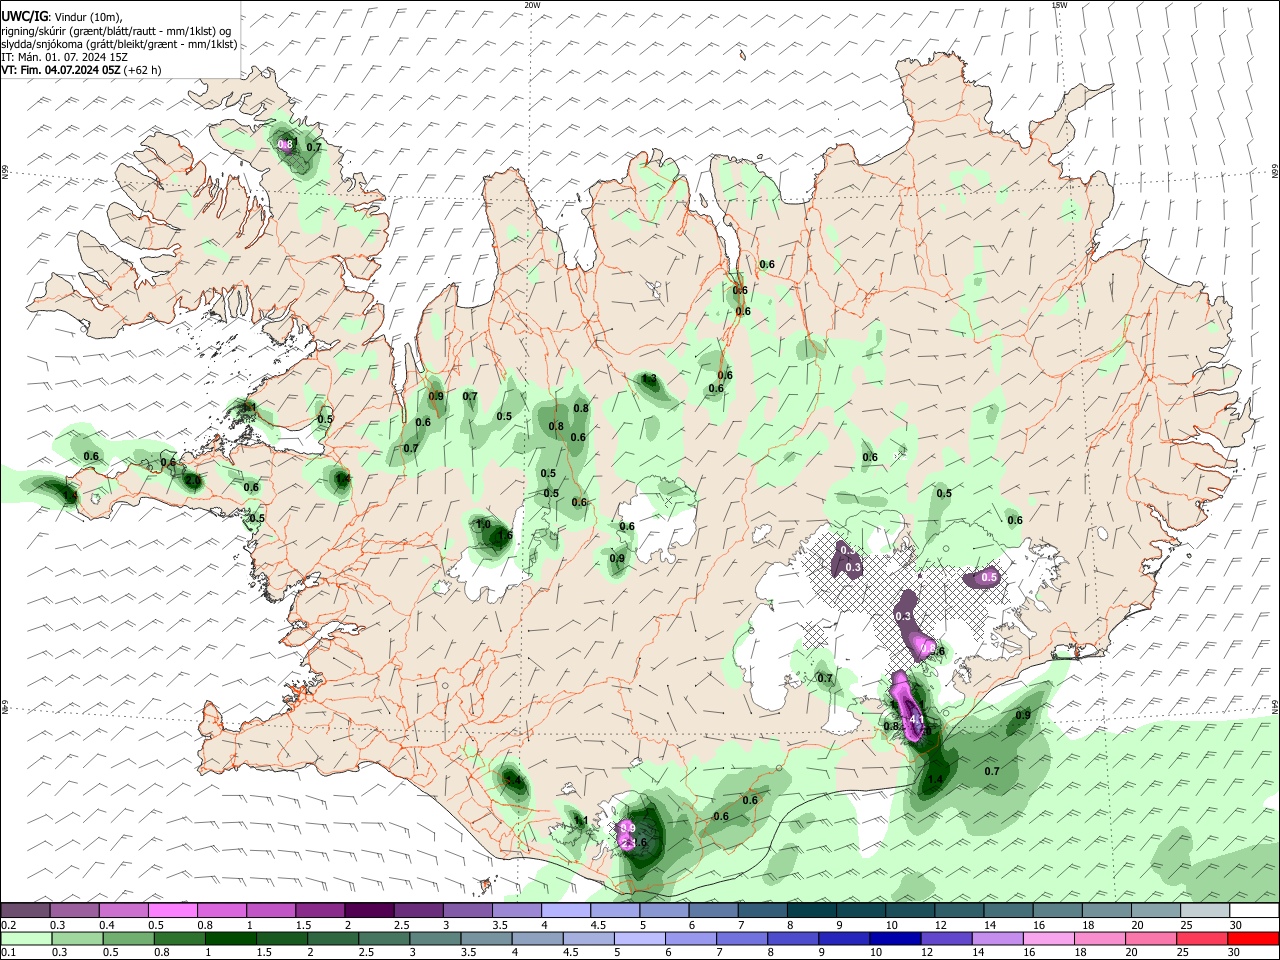Pick the bottom-row grey-green swatch at 2.5
This screenshot has width=1280, height=960.
(x=384, y=939)
